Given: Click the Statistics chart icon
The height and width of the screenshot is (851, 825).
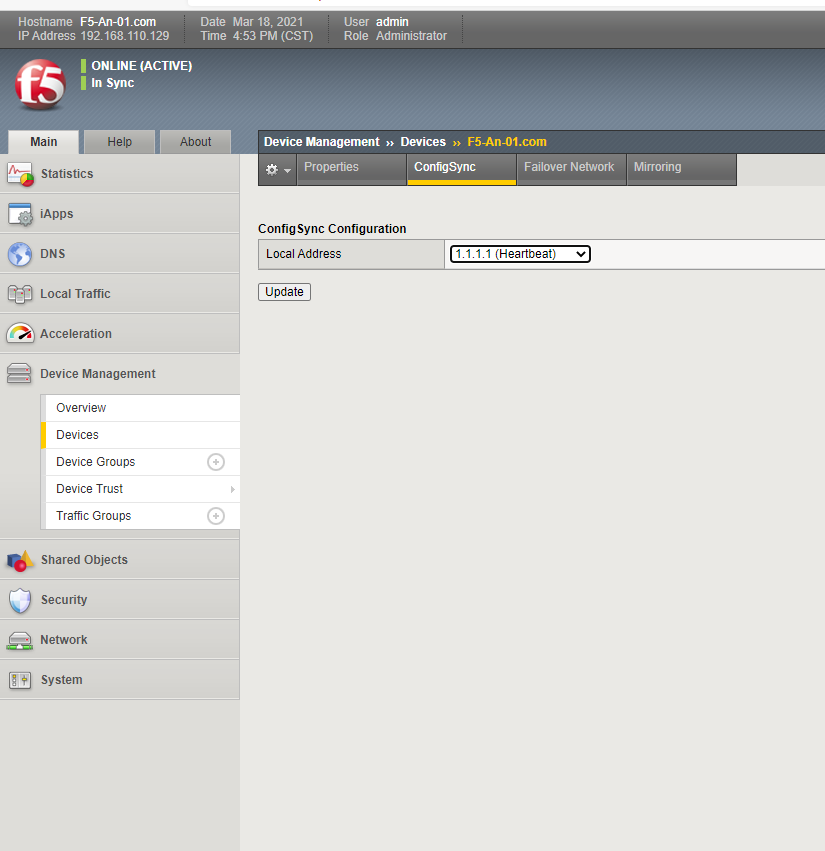Looking at the screenshot, I should (x=20, y=173).
